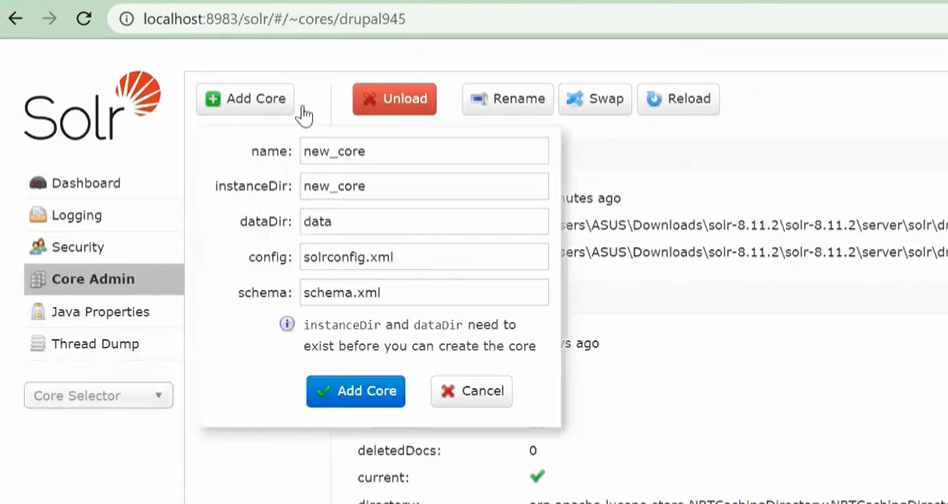
Task: Click the deletedDocs value 0
Action: pyautogui.click(x=533, y=451)
